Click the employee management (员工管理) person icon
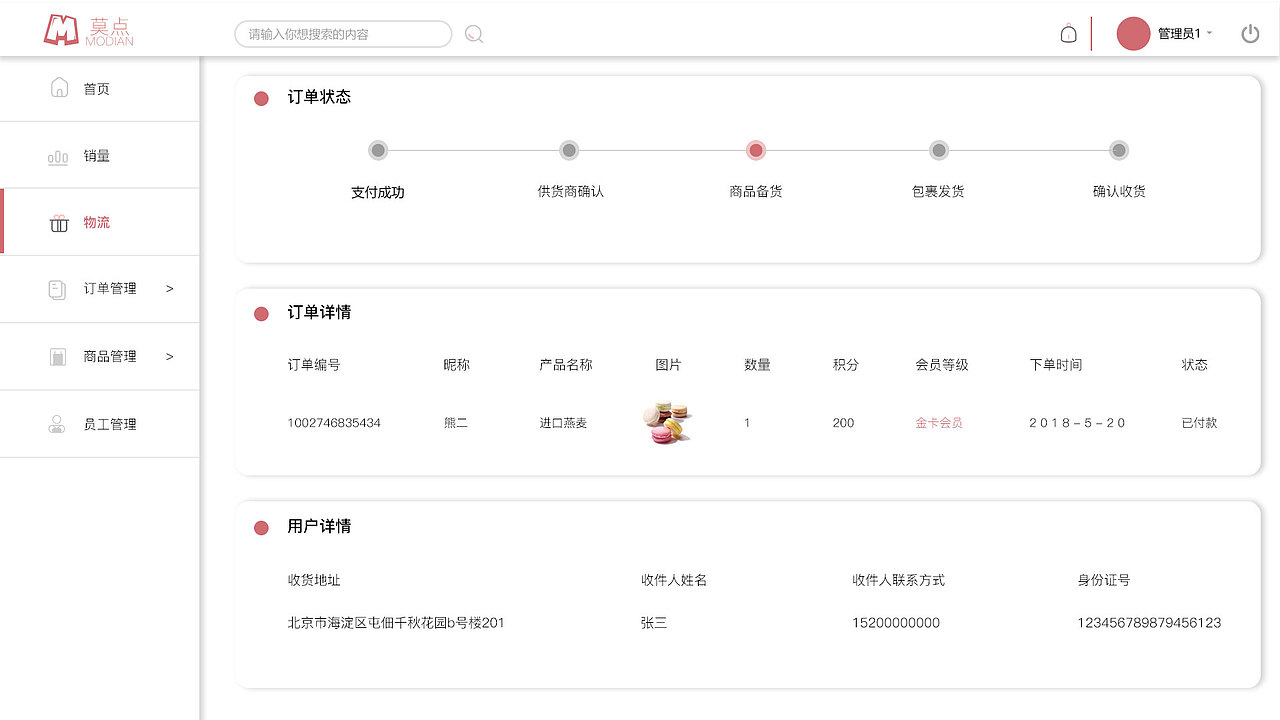The height and width of the screenshot is (720, 1280). coord(58,423)
